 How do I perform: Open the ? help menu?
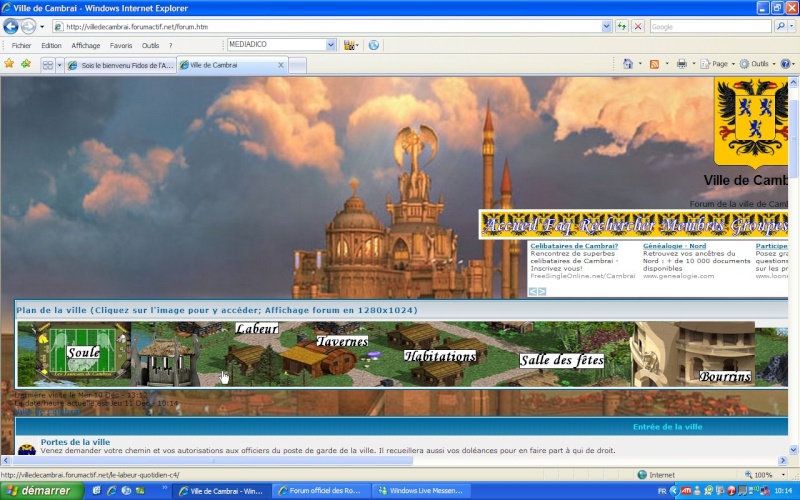point(170,45)
